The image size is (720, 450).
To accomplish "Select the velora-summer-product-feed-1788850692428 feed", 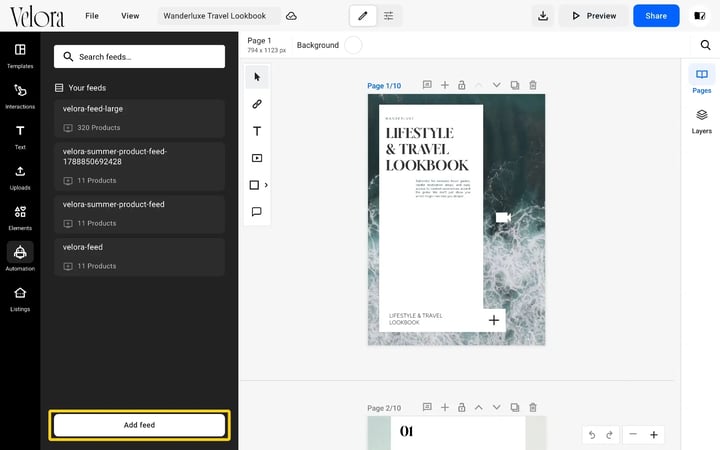I will [x=139, y=167].
